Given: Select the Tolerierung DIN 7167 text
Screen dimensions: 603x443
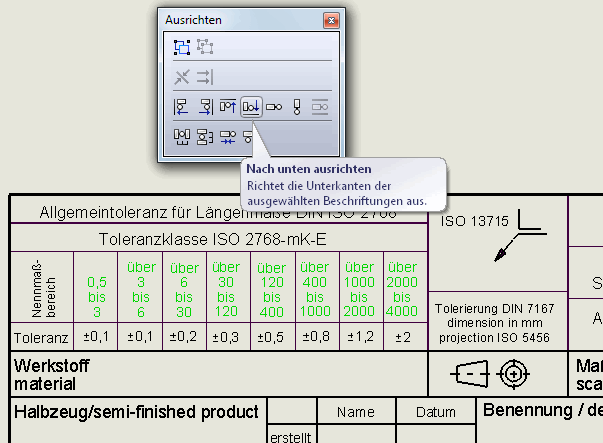Looking at the screenshot, I should coord(495,308).
